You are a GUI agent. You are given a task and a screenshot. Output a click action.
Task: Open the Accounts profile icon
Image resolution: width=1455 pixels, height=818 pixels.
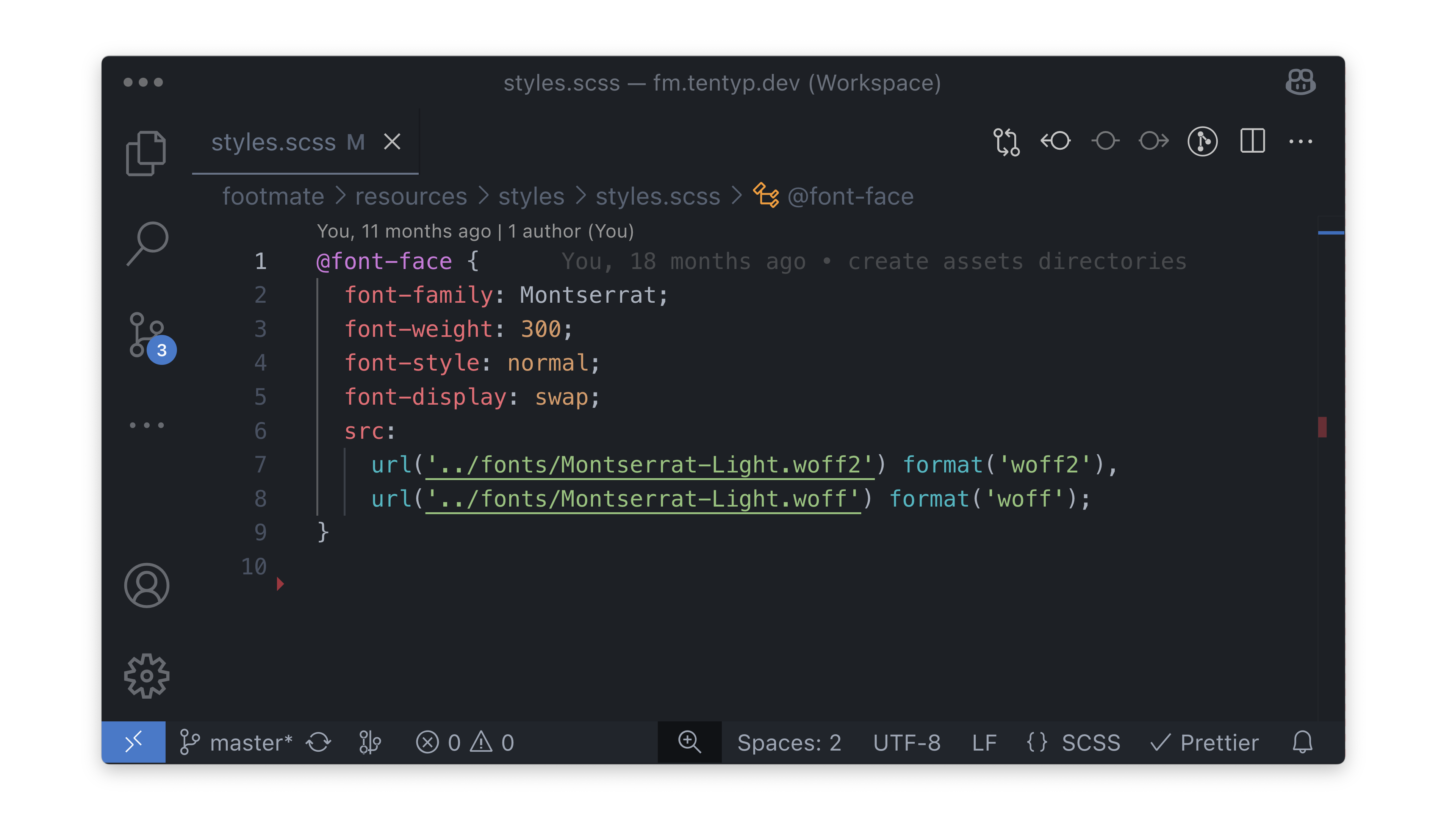(147, 585)
